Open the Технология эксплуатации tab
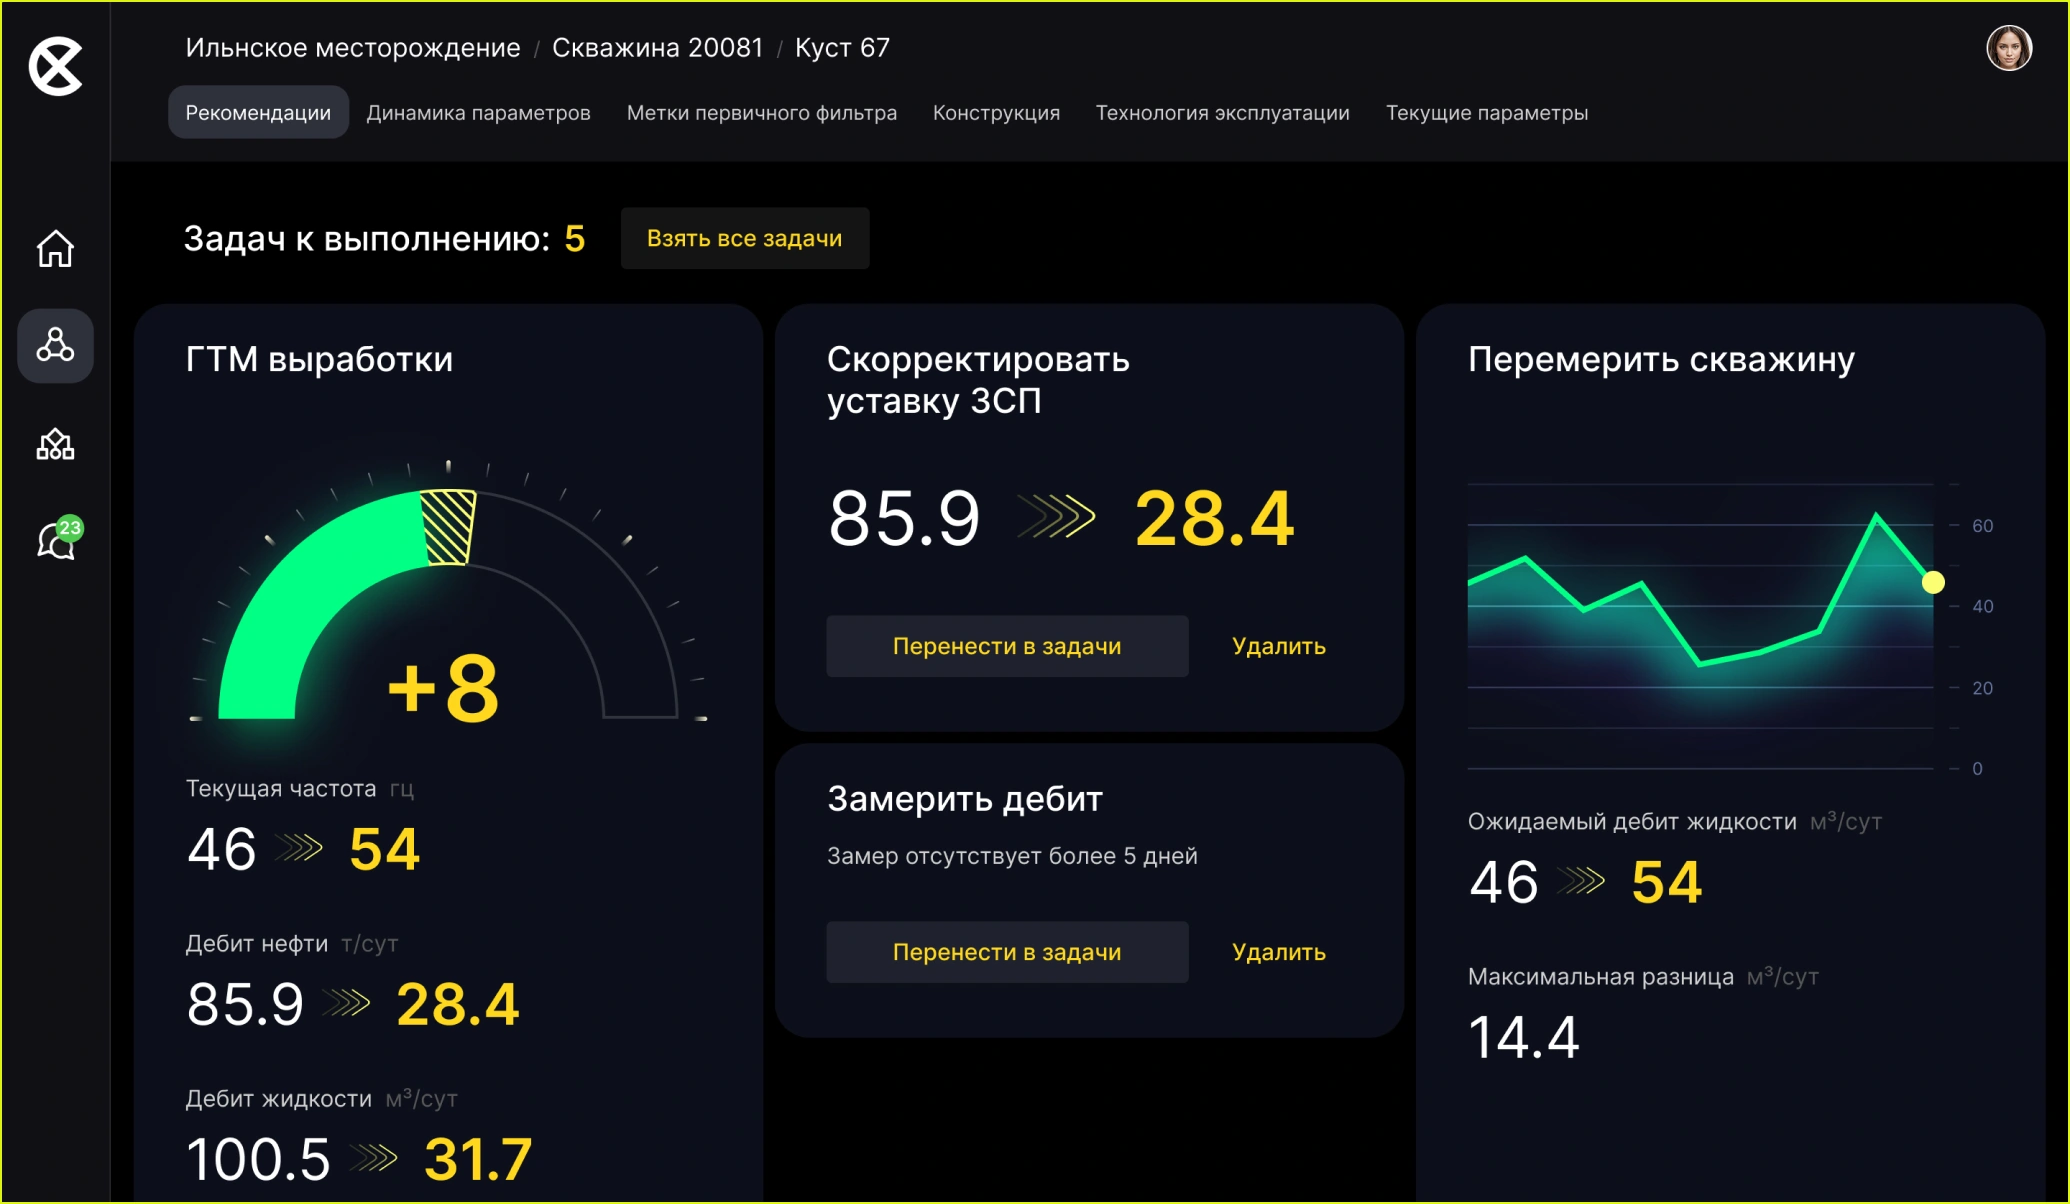Screen dimensions: 2070x1204 click(1222, 112)
